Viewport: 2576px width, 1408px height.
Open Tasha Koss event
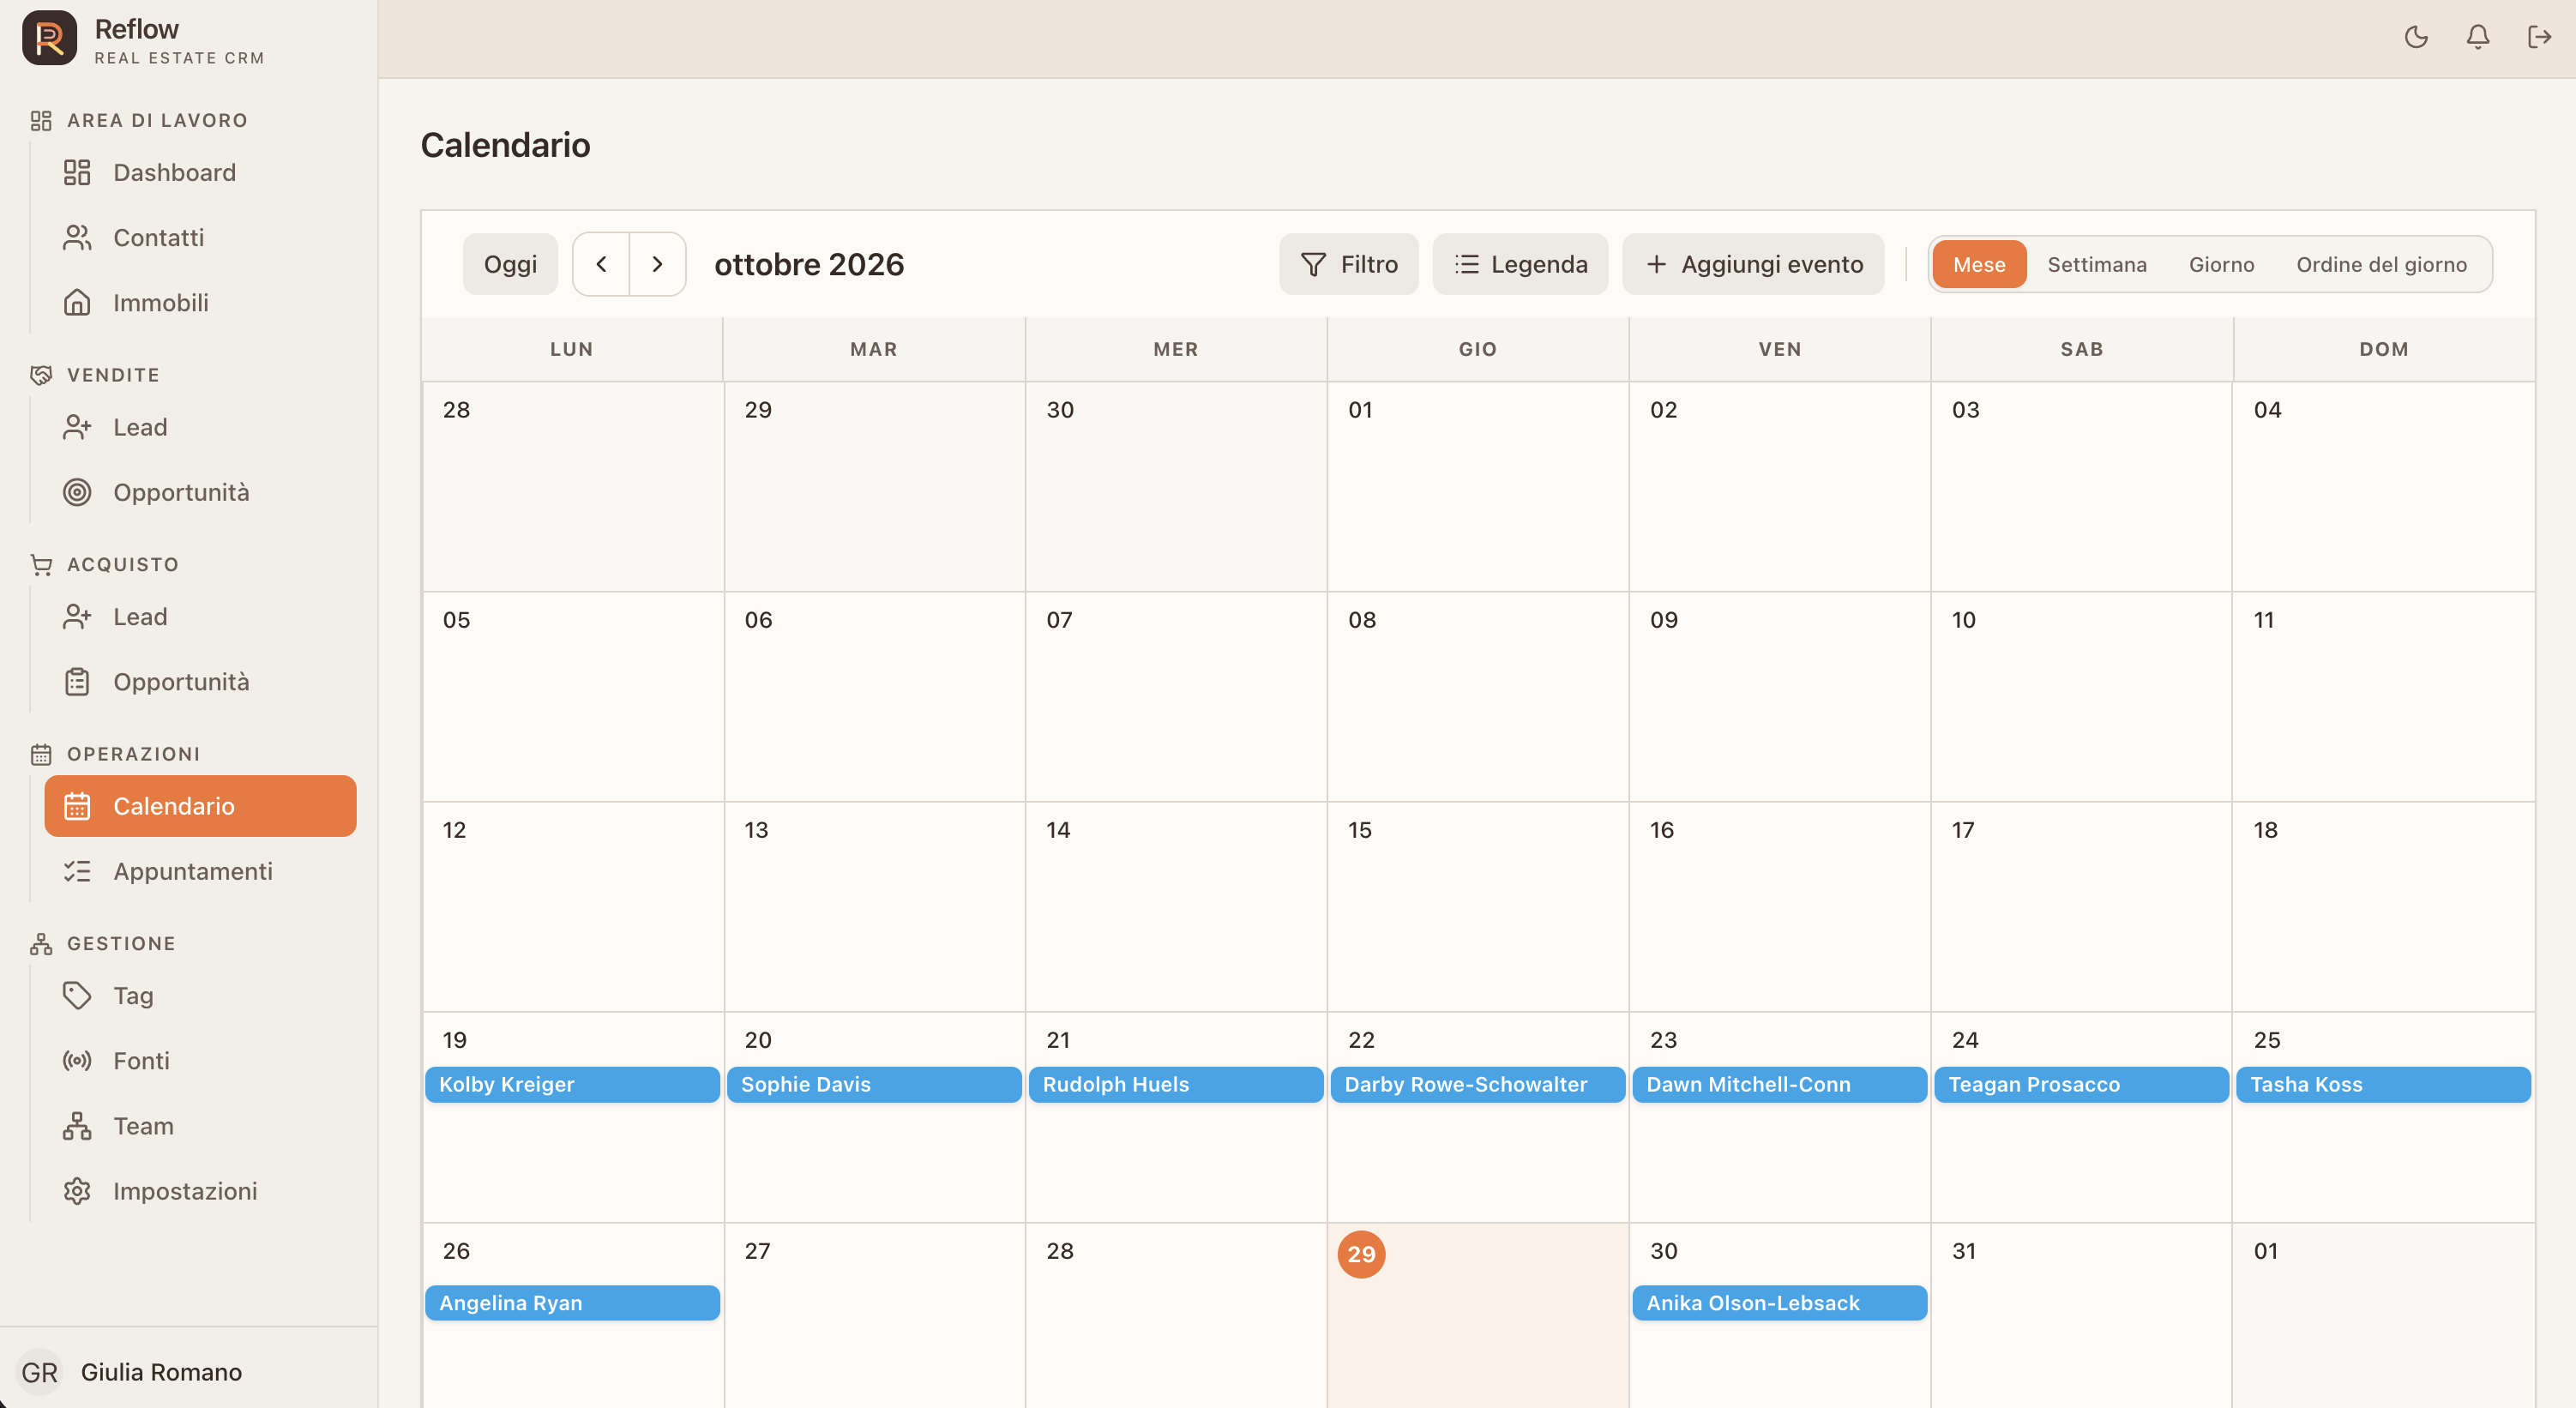coord(2384,1084)
